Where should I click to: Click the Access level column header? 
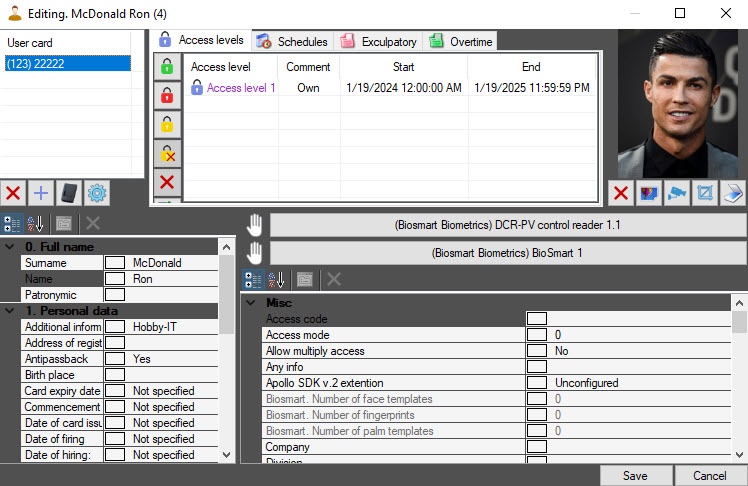click(220, 67)
